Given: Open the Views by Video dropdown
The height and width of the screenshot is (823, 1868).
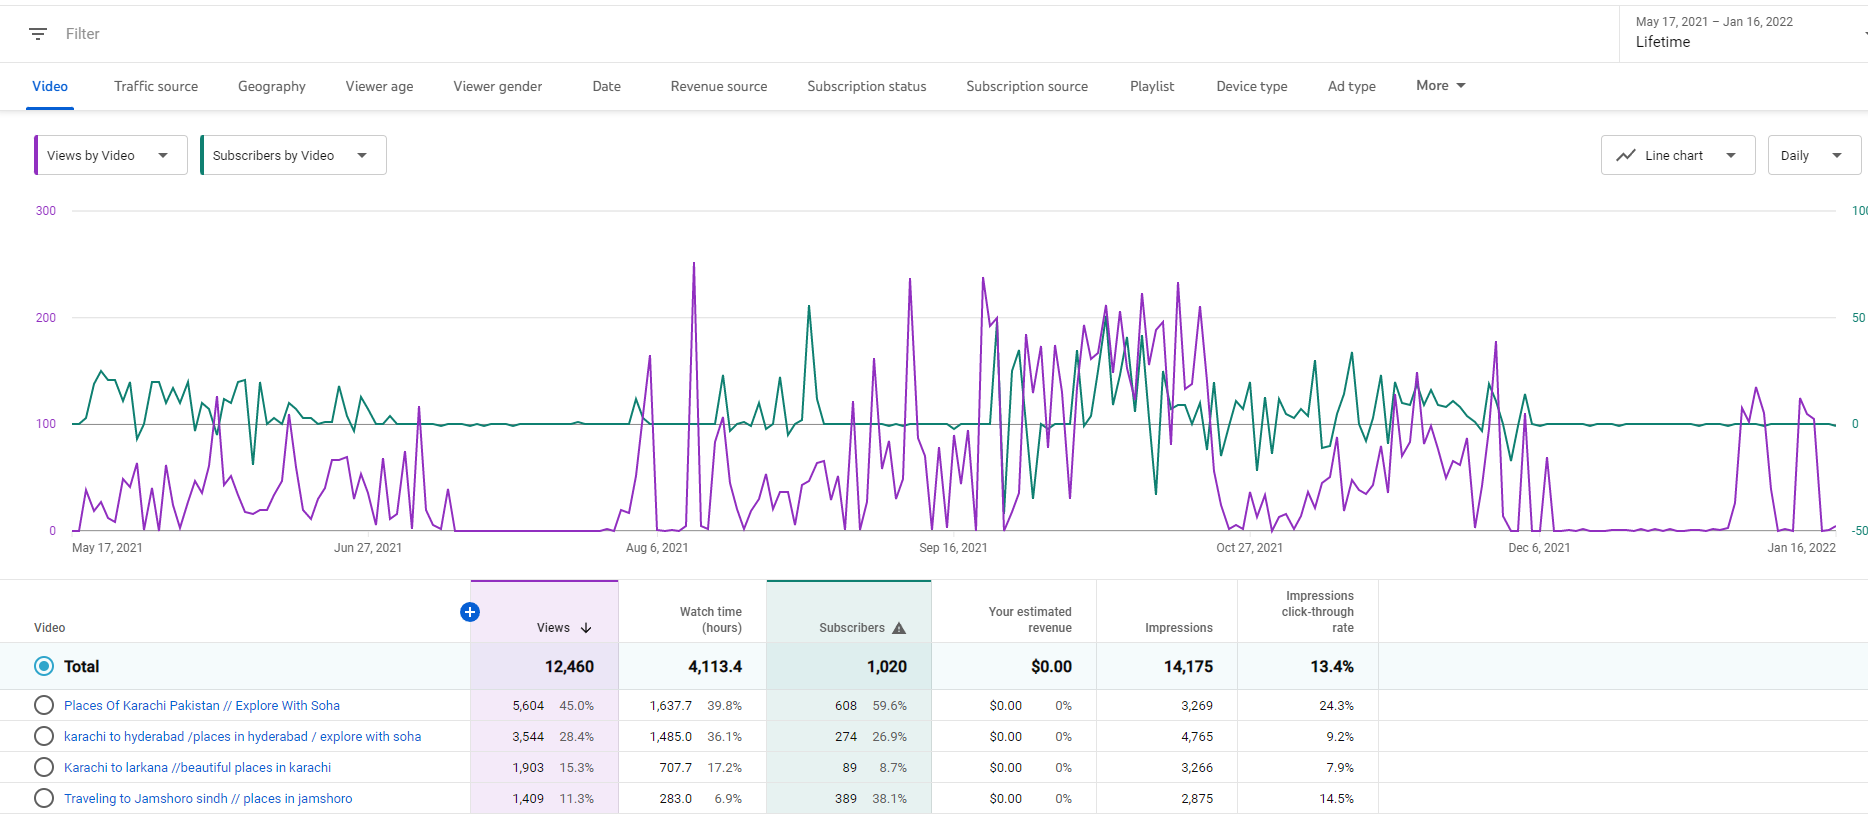Looking at the screenshot, I should point(111,155).
